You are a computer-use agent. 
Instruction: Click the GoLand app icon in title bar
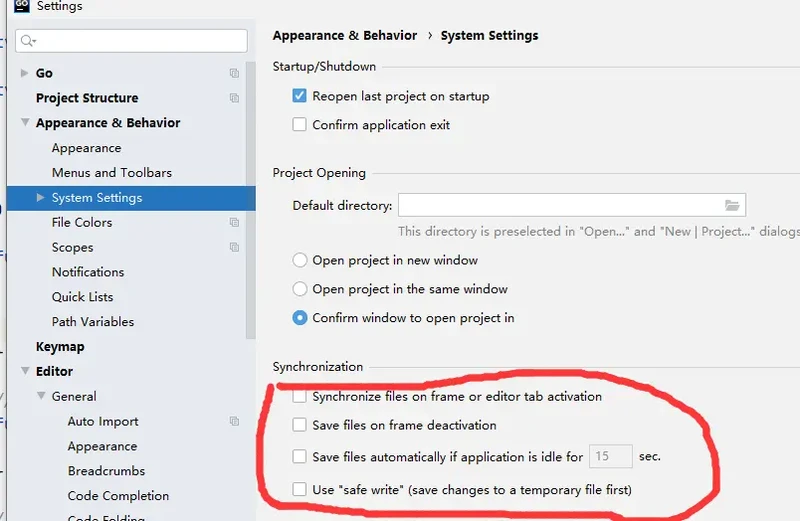pyautogui.click(x=21, y=6)
